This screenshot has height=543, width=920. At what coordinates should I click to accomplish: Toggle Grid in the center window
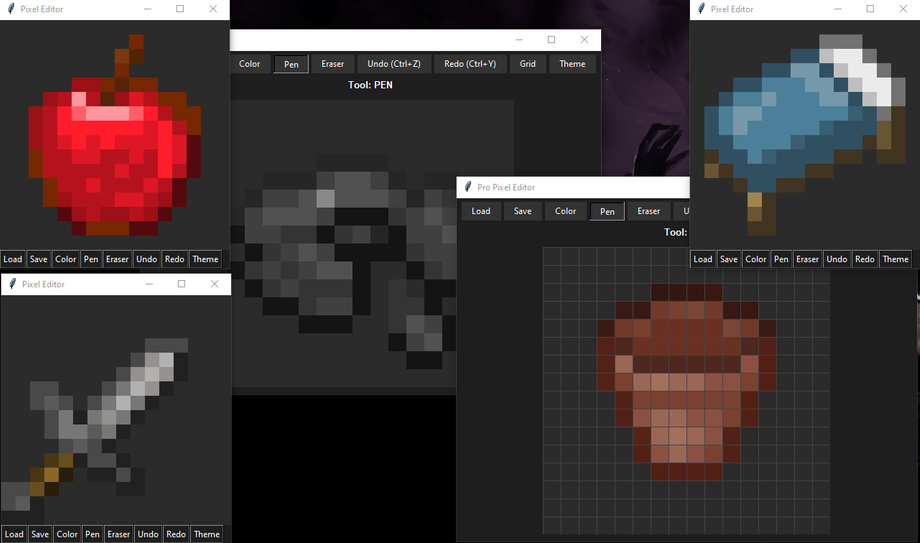pyautogui.click(x=527, y=64)
